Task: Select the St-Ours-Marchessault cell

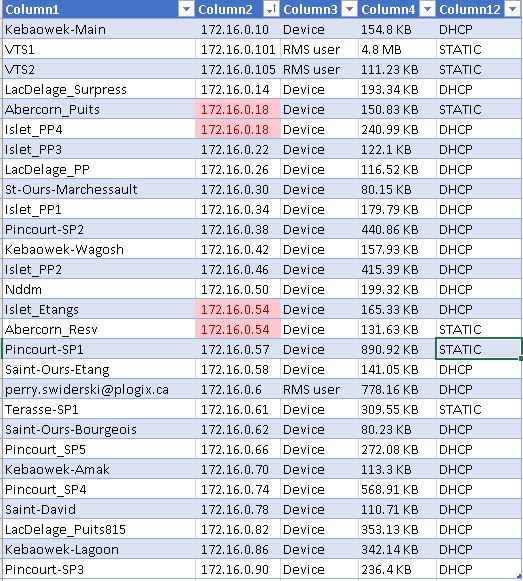Action: (99, 189)
